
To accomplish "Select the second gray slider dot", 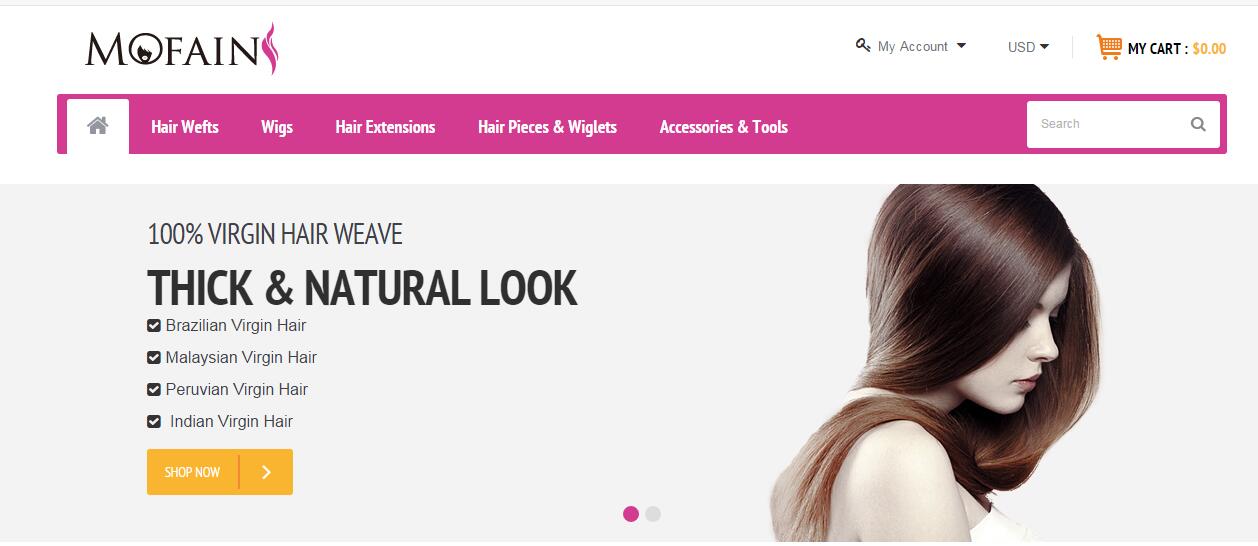I will click(x=653, y=514).
